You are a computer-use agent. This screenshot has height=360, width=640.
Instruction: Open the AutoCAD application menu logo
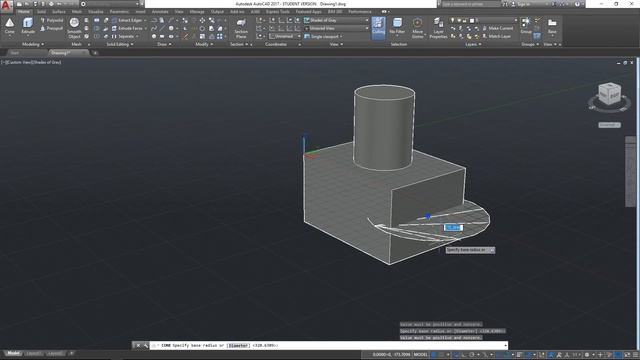click(x=6, y=5)
